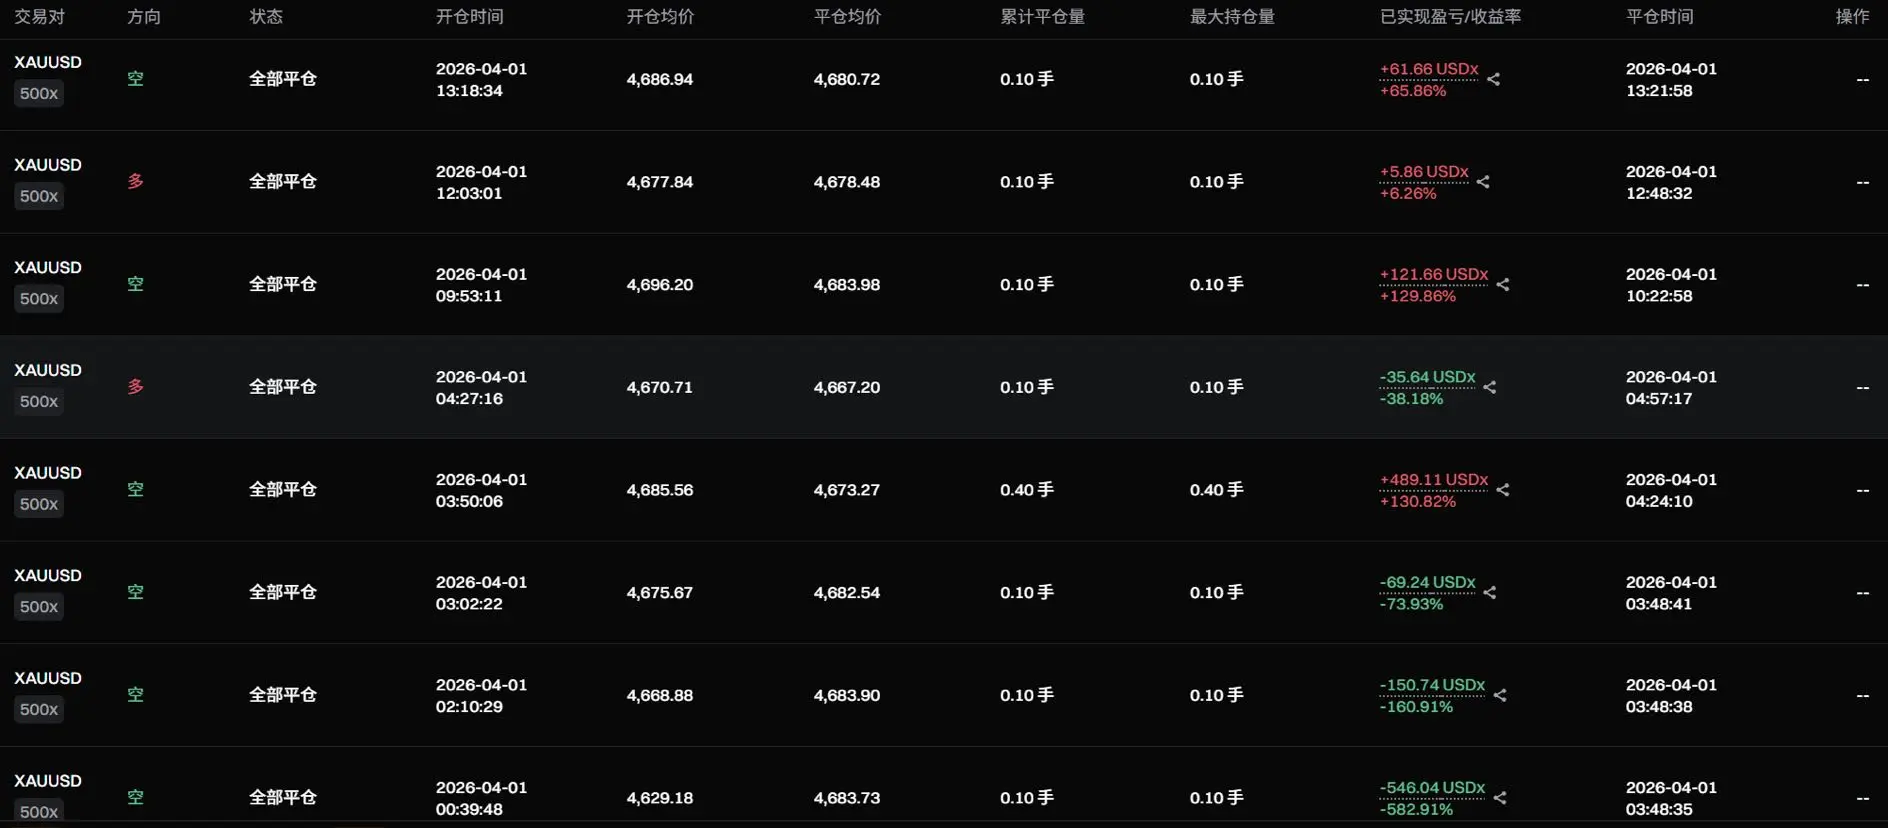
Task: Select XAUUSD pair opened at 04:27:16
Action: pos(48,370)
